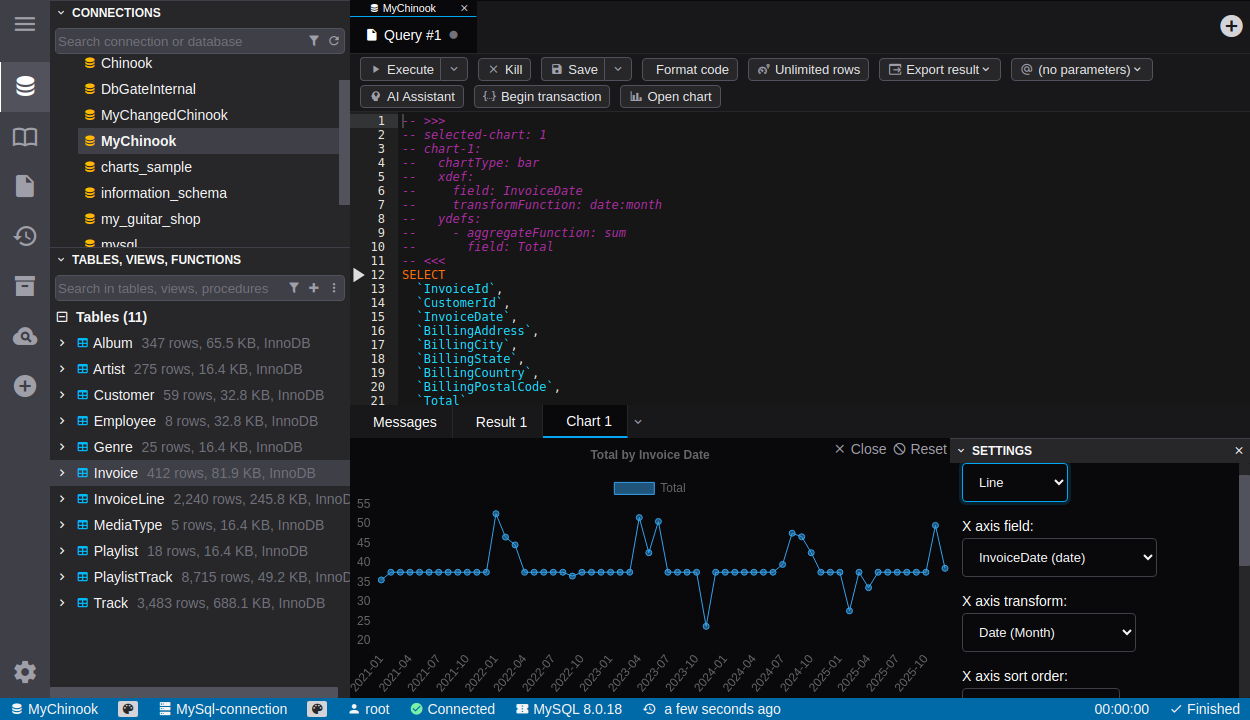Open the cloud sidebar icon
Viewport: 1250px width, 720px height.
coord(25,336)
